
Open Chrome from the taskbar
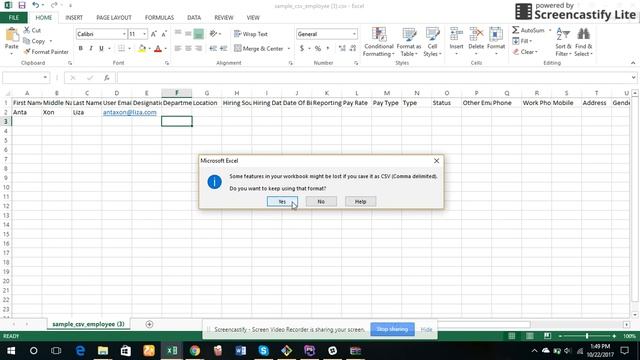[195, 351]
